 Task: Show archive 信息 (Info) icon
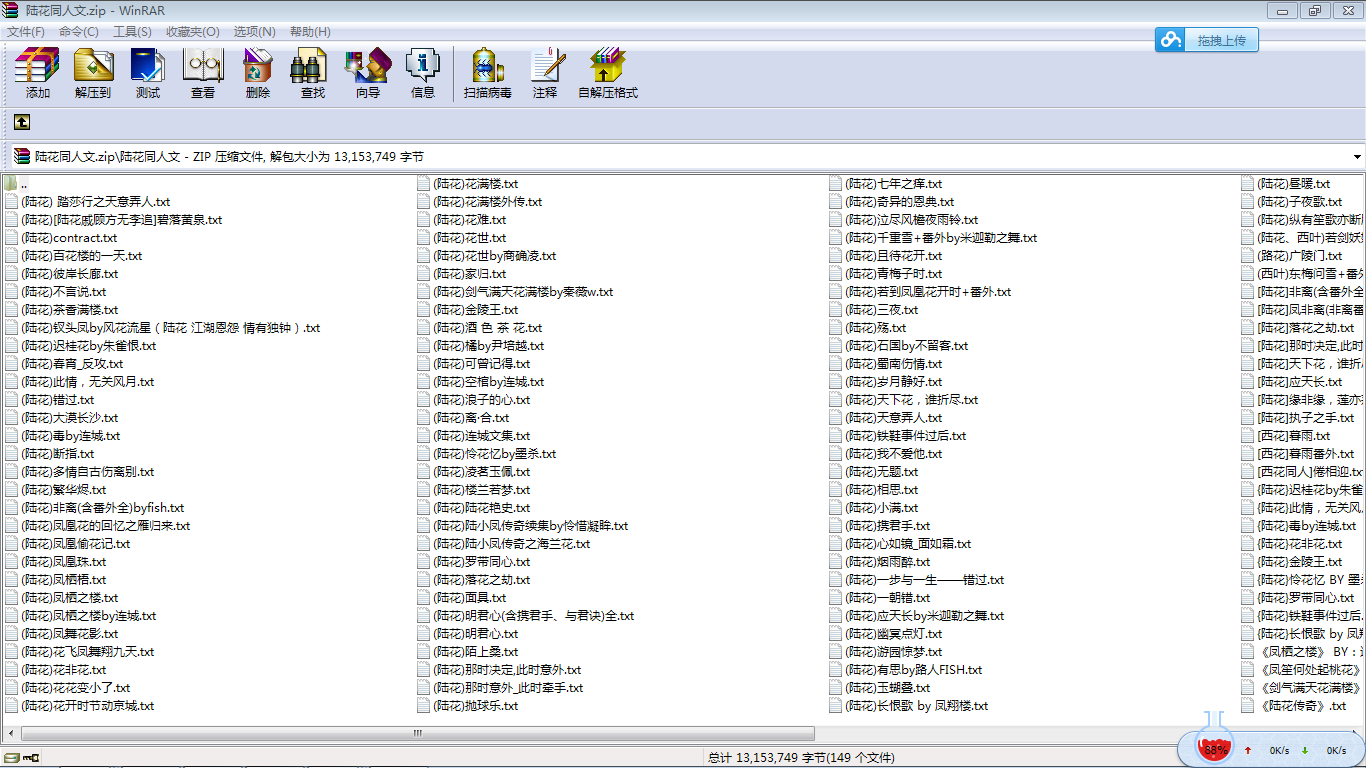pos(423,73)
